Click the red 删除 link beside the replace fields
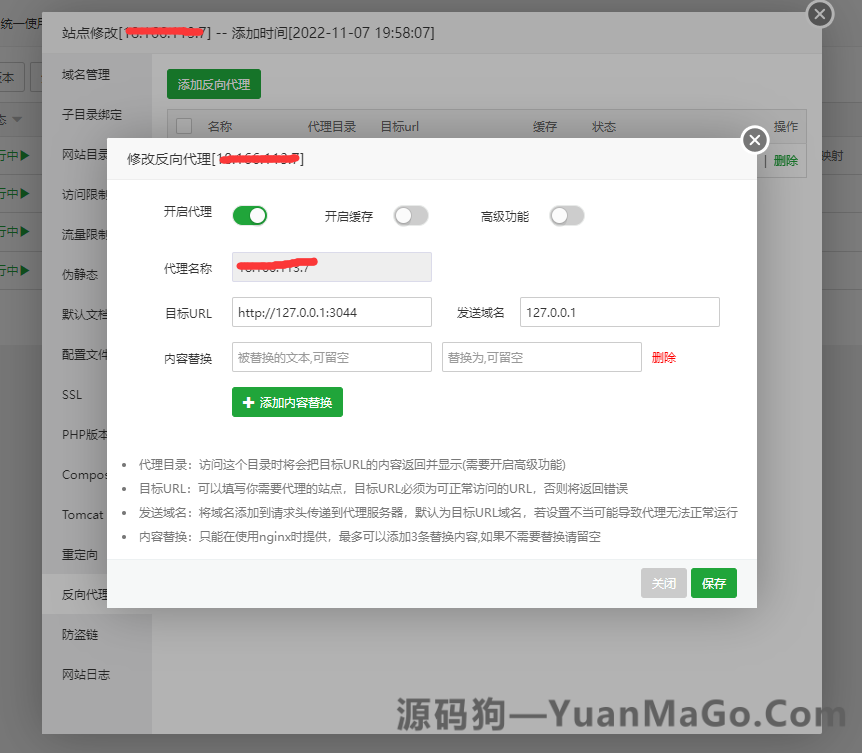The width and height of the screenshot is (862, 753). pyautogui.click(x=664, y=357)
